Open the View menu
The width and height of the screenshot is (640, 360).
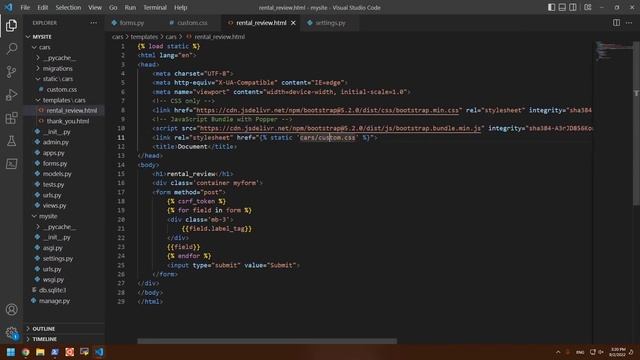coord(95,7)
